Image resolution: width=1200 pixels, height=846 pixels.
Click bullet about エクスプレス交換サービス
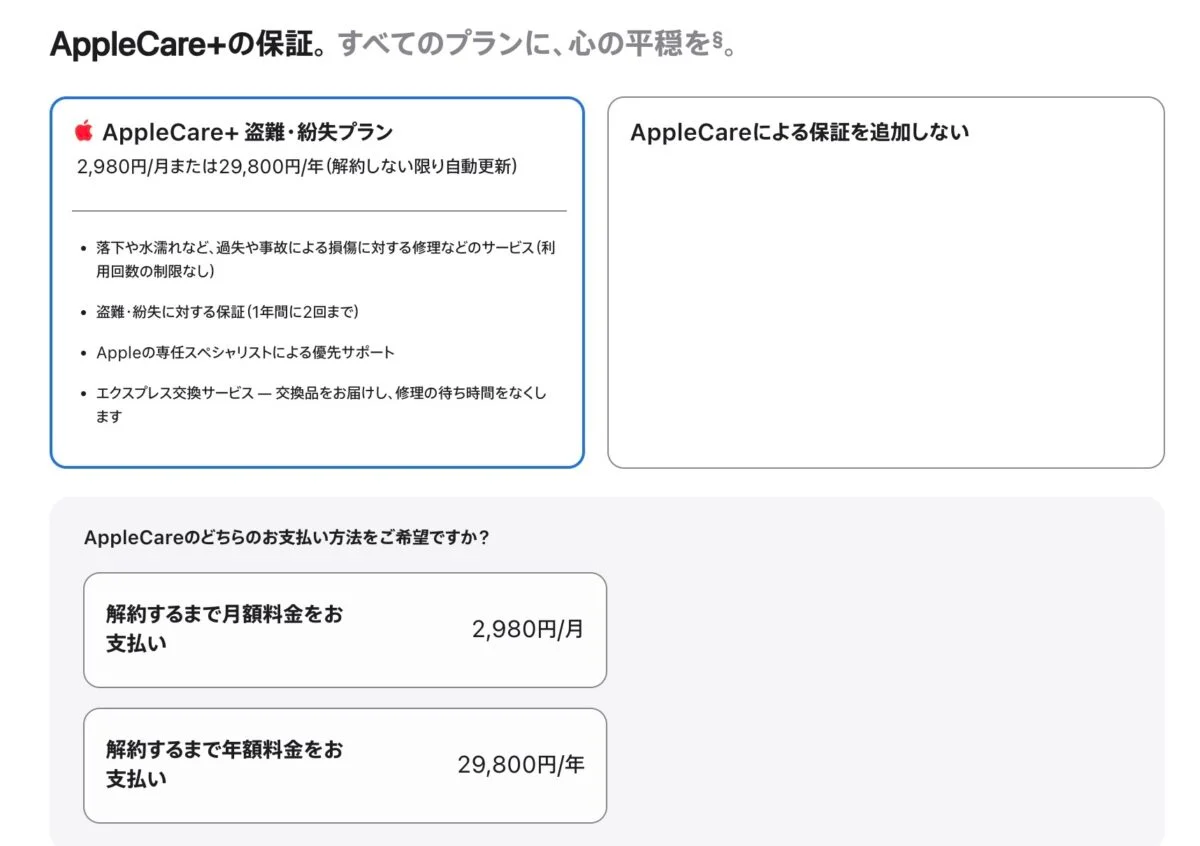pos(322,405)
